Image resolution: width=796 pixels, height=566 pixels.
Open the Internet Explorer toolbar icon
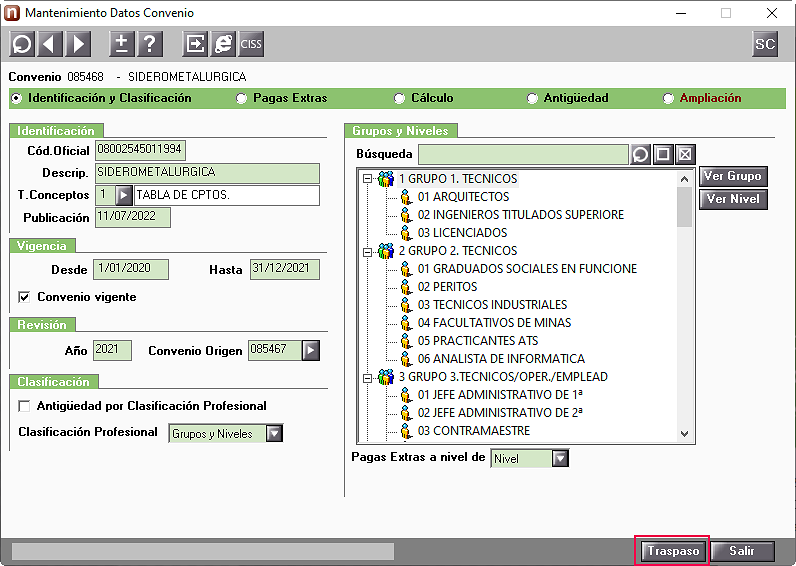[223, 44]
